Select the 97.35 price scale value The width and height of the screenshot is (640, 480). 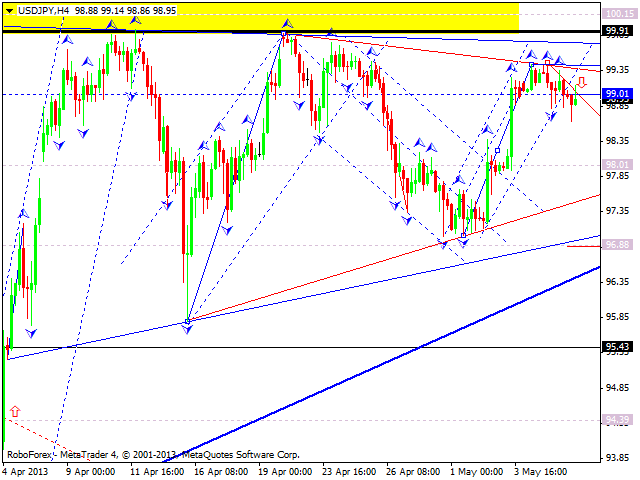click(617, 211)
